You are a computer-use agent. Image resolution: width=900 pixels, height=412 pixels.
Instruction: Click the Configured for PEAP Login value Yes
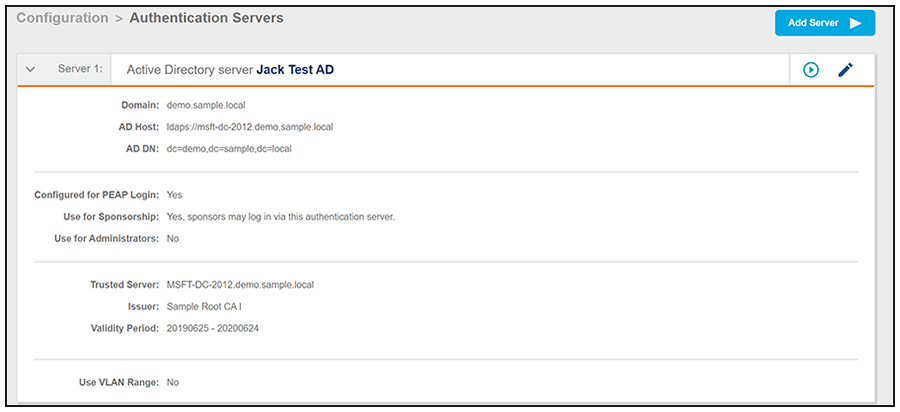click(x=174, y=195)
